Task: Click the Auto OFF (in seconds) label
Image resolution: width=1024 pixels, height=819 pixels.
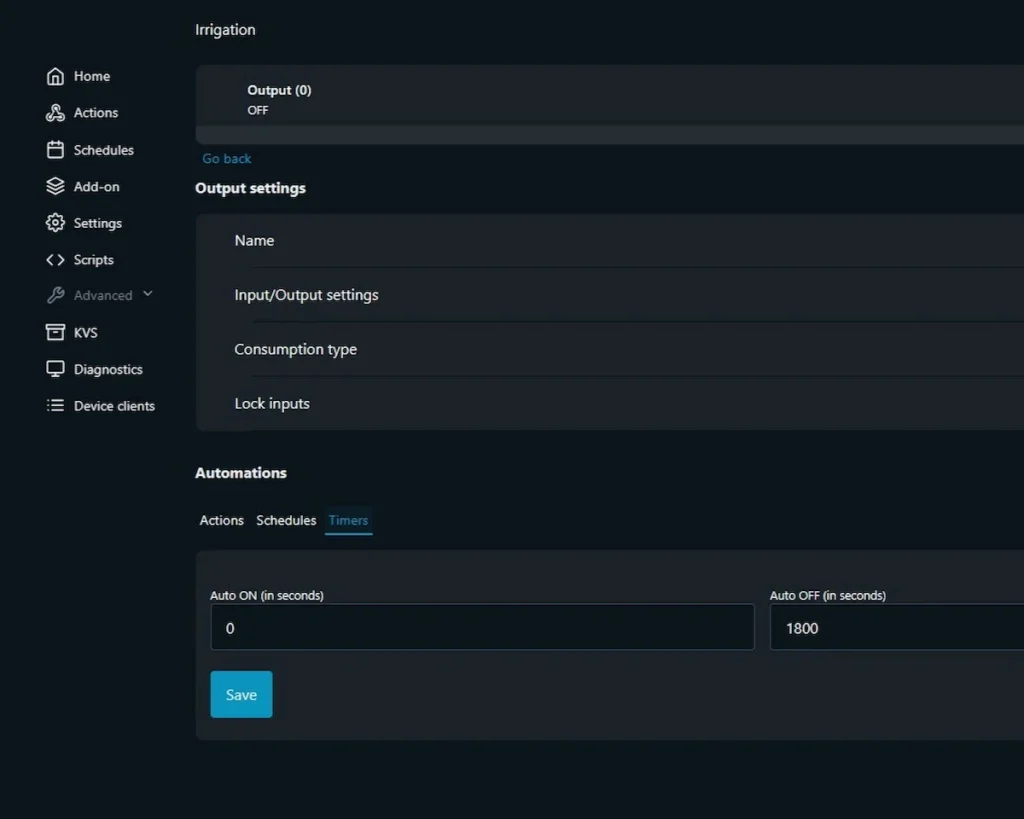Action: pos(827,596)
